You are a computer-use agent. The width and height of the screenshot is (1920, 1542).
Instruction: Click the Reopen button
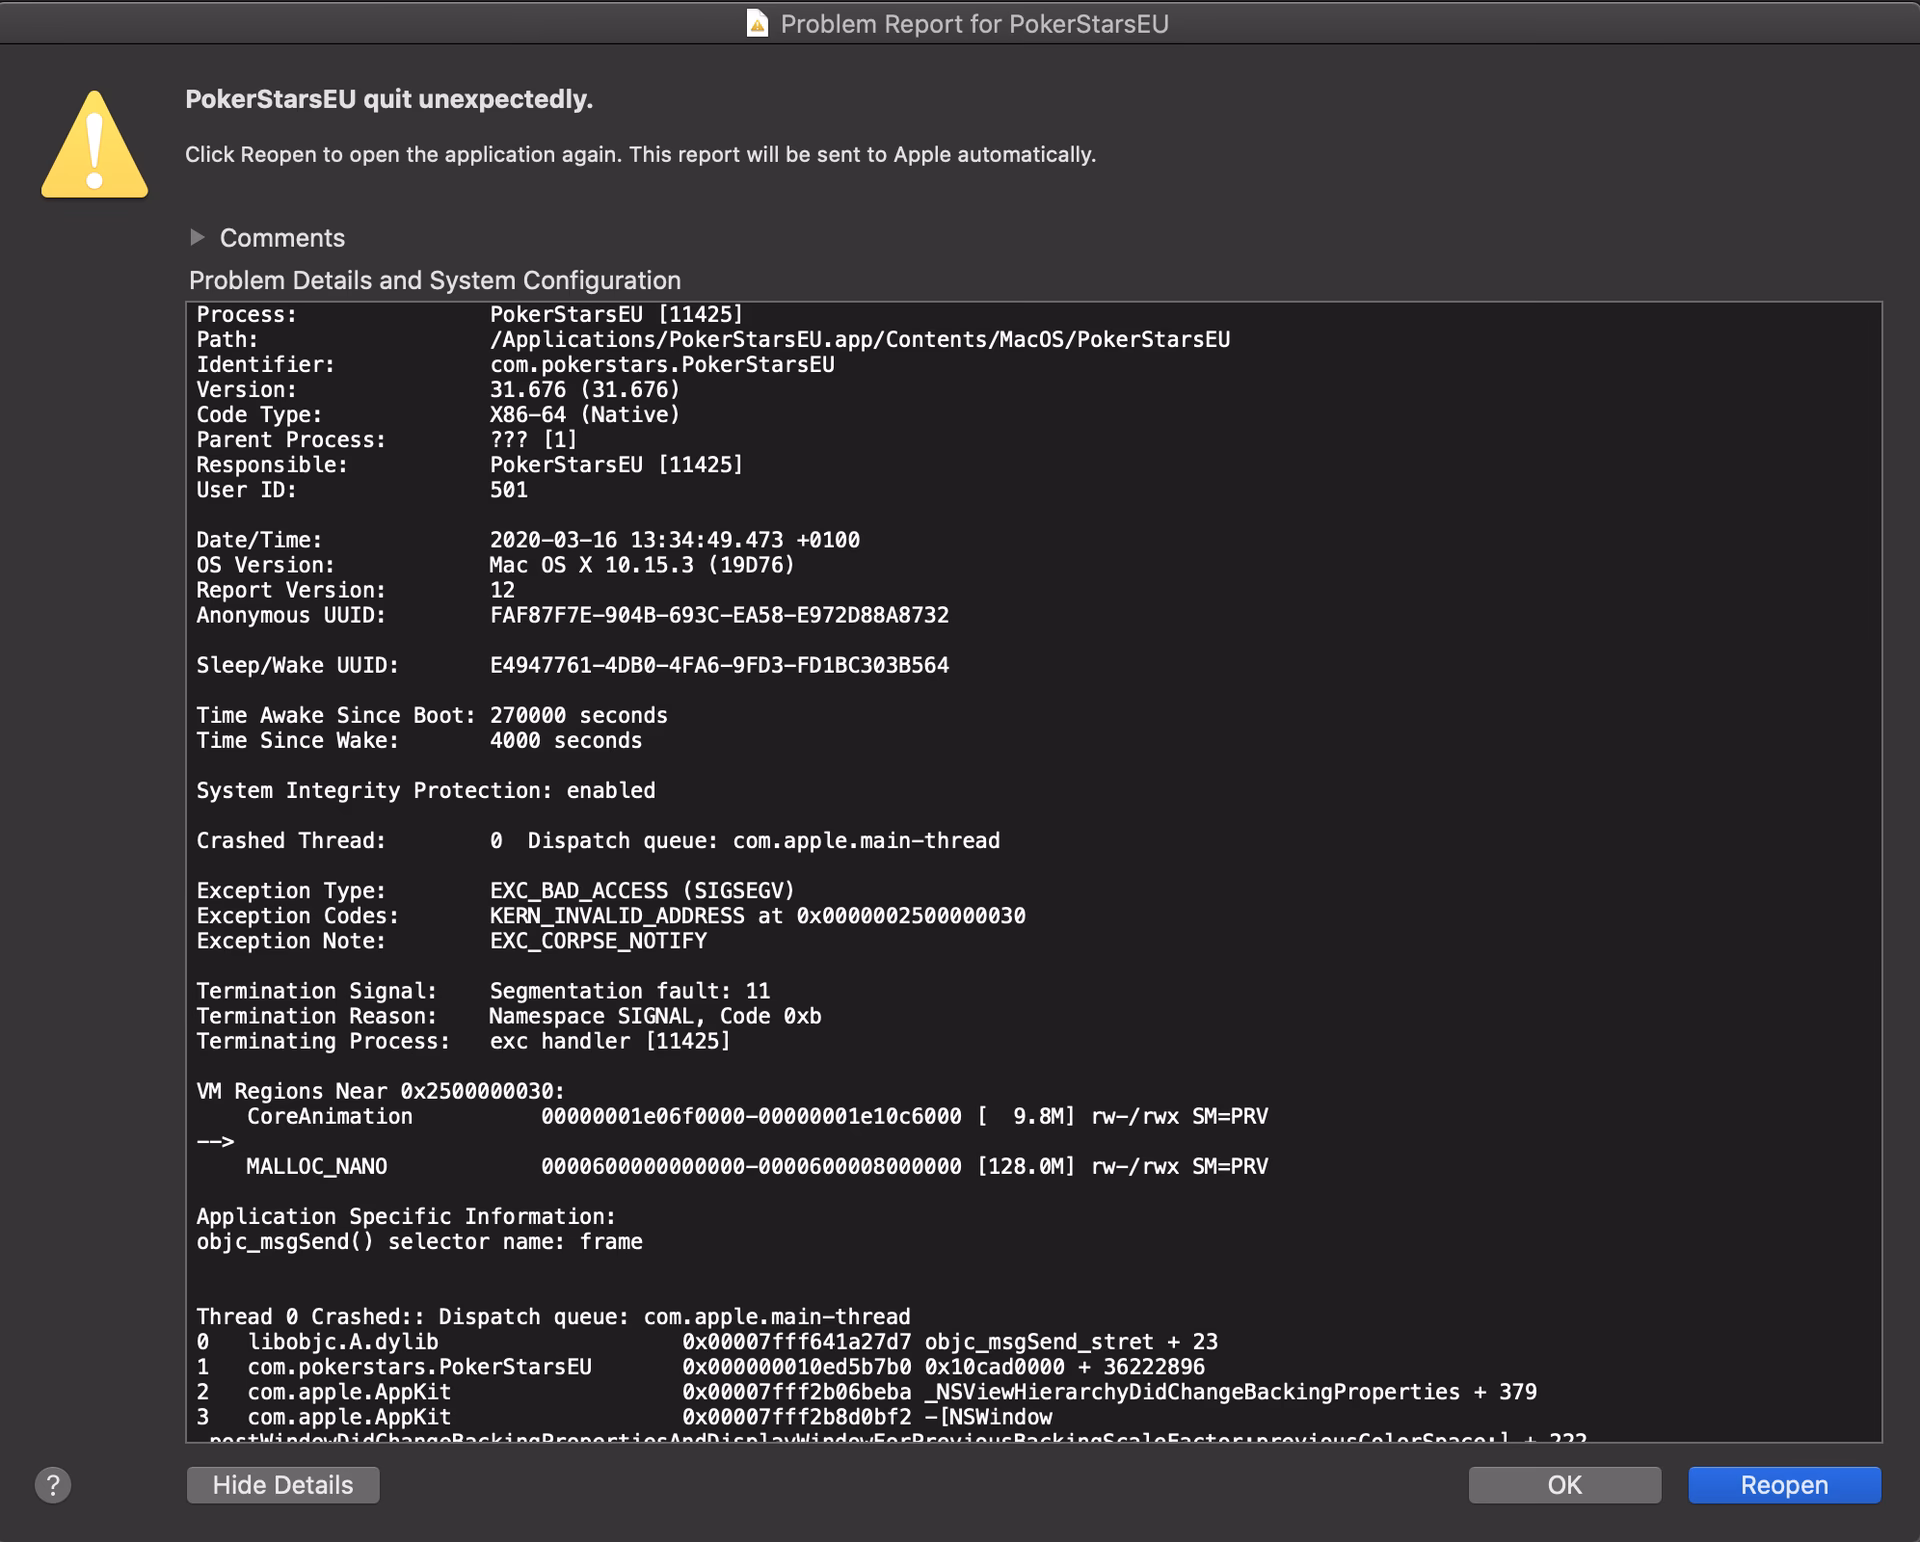point(1784,1485)
